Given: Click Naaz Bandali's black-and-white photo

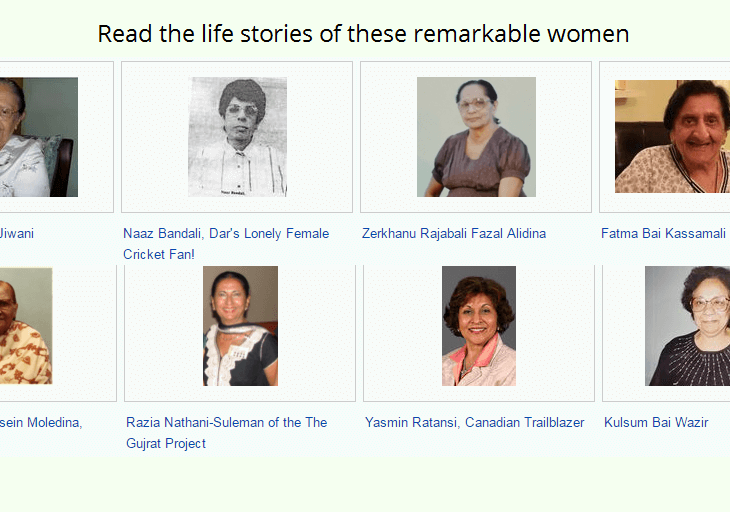Looking at the screenshot, I should click(x=237, y=137).
